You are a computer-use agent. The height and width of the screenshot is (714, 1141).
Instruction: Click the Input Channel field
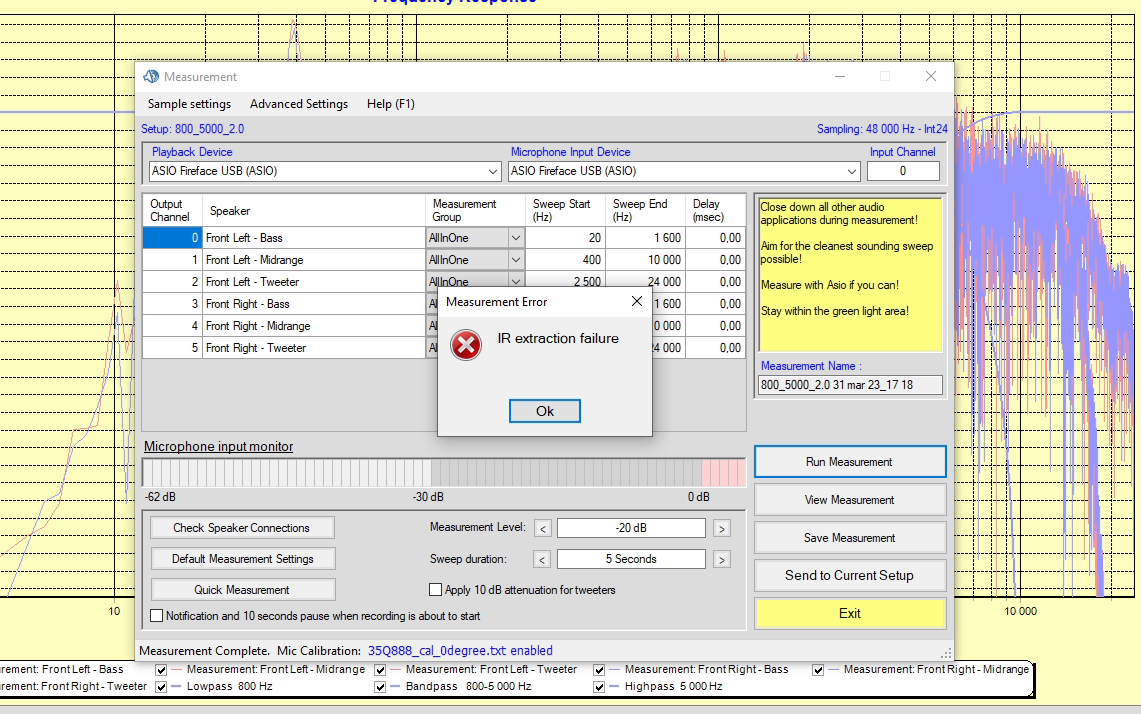(x=903, y=171)
